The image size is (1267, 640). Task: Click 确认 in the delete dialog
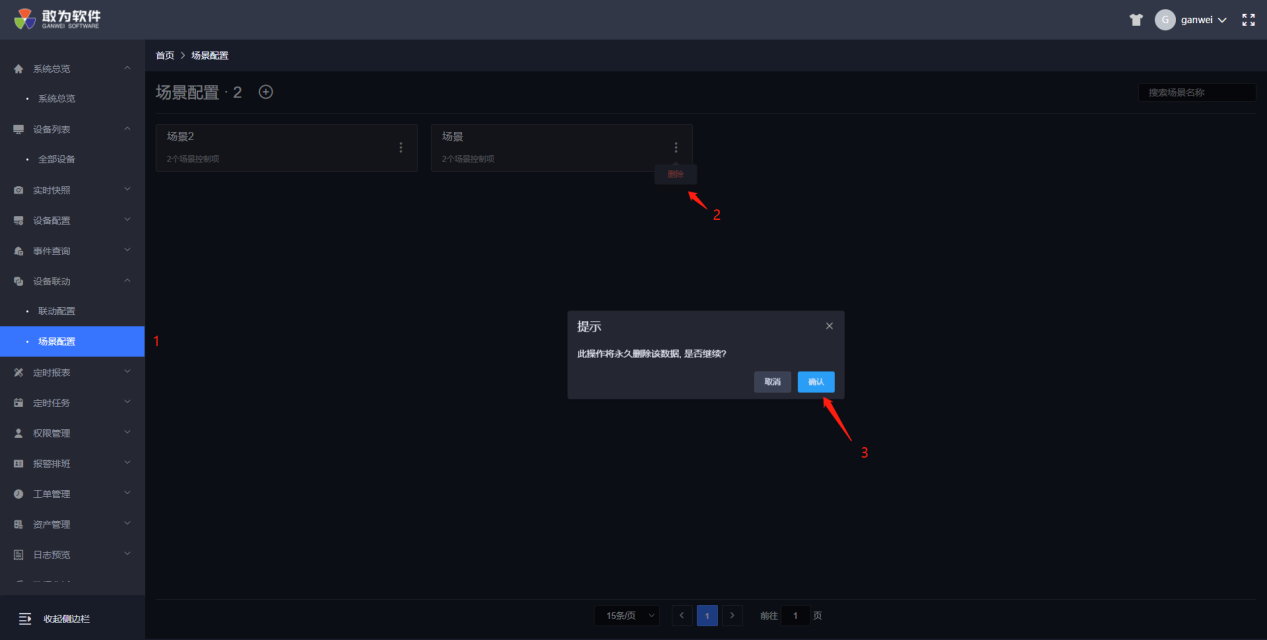tap(816, 382)
